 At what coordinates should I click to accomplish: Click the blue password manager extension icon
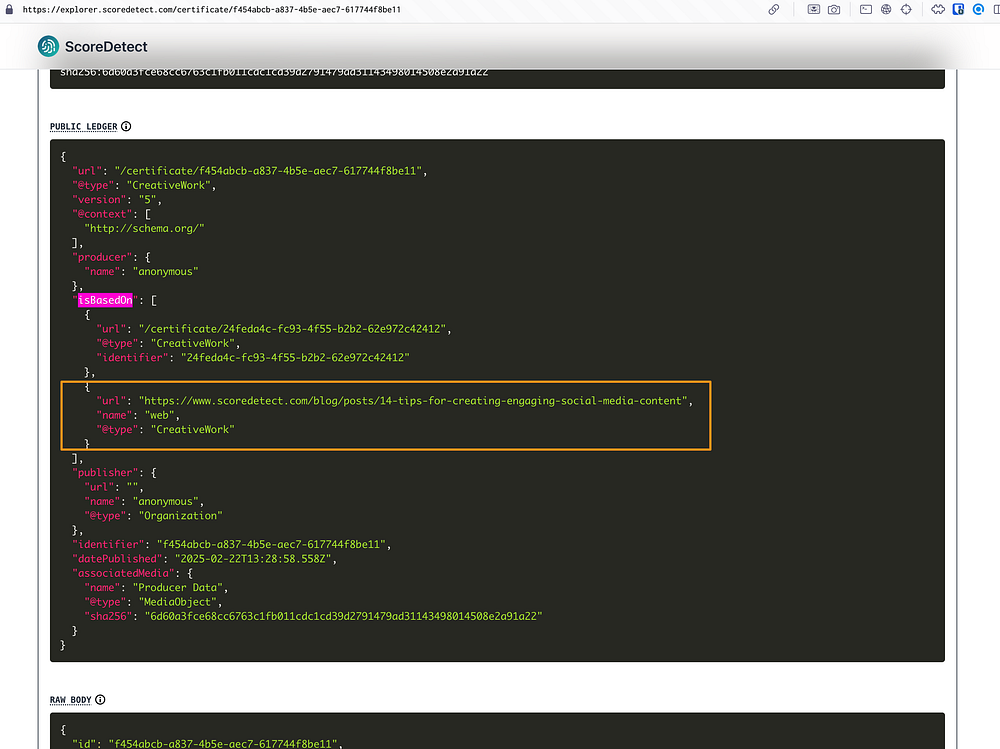(958, 10)
